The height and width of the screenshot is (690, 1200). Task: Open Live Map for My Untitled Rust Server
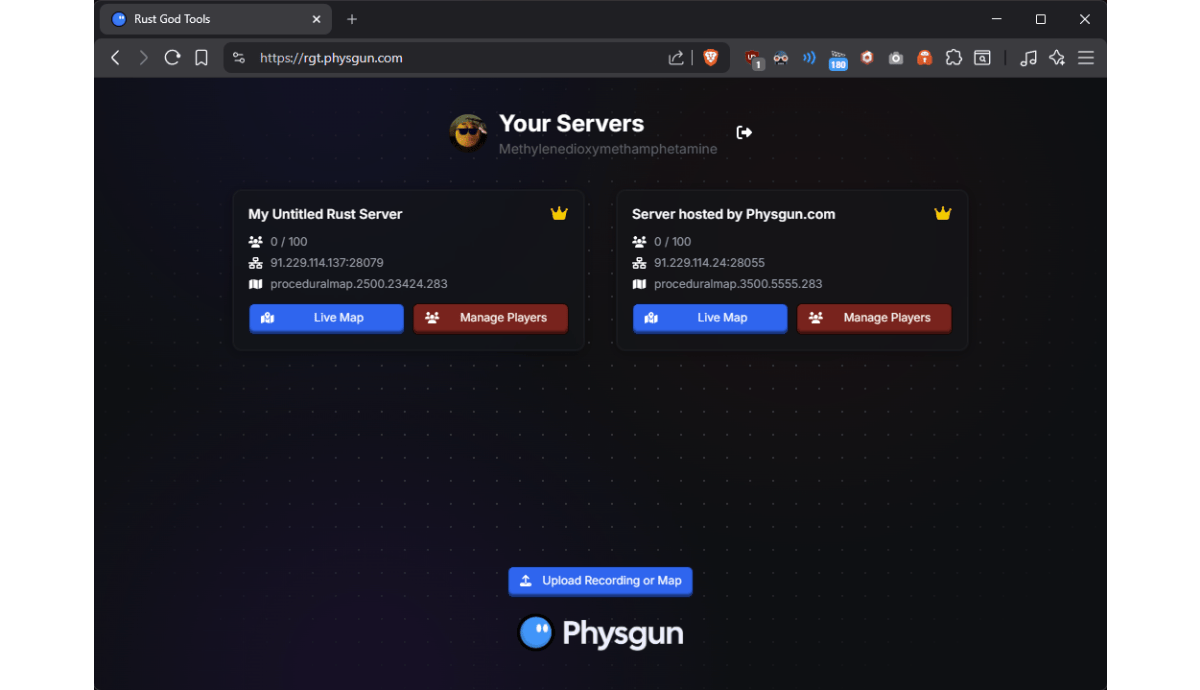click(x=326, y=318)
